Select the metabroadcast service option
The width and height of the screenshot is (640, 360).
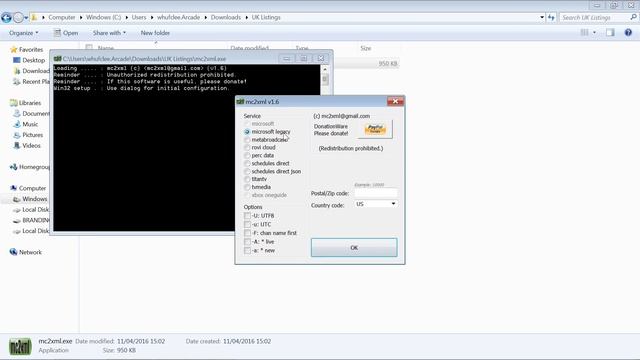pos(247,140)
